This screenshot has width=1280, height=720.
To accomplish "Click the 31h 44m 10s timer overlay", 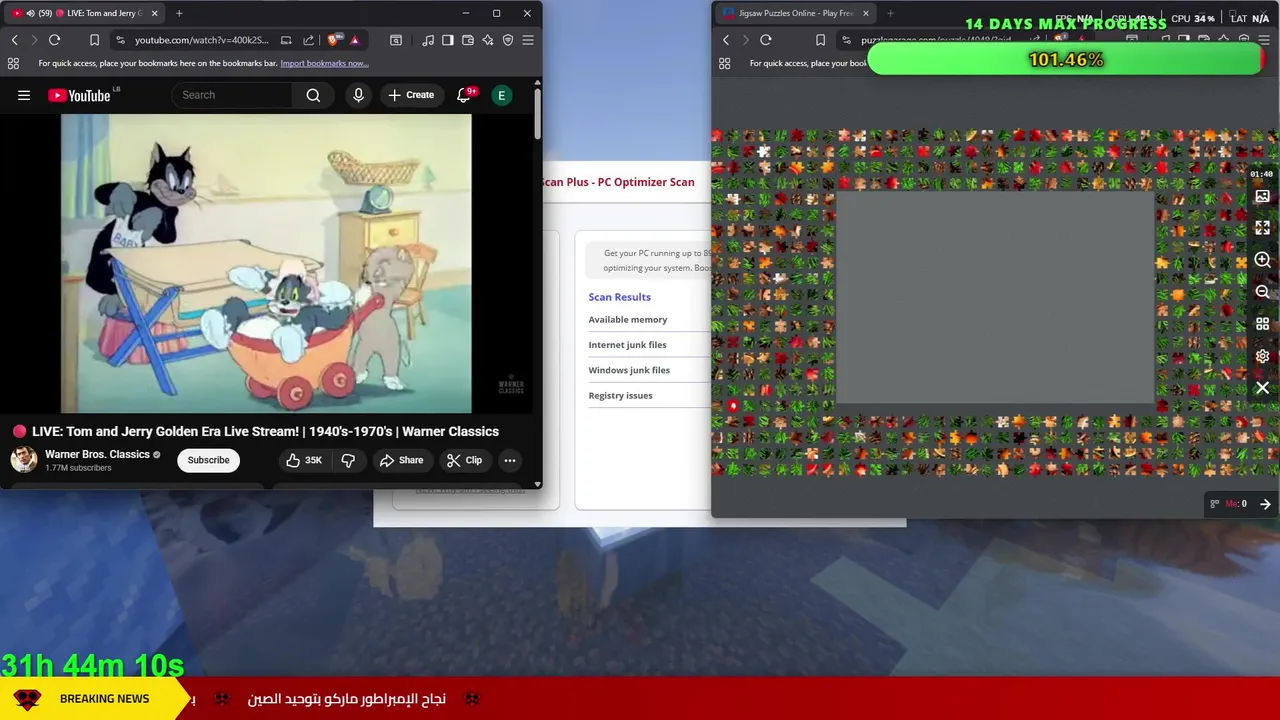I will [92, 665].
